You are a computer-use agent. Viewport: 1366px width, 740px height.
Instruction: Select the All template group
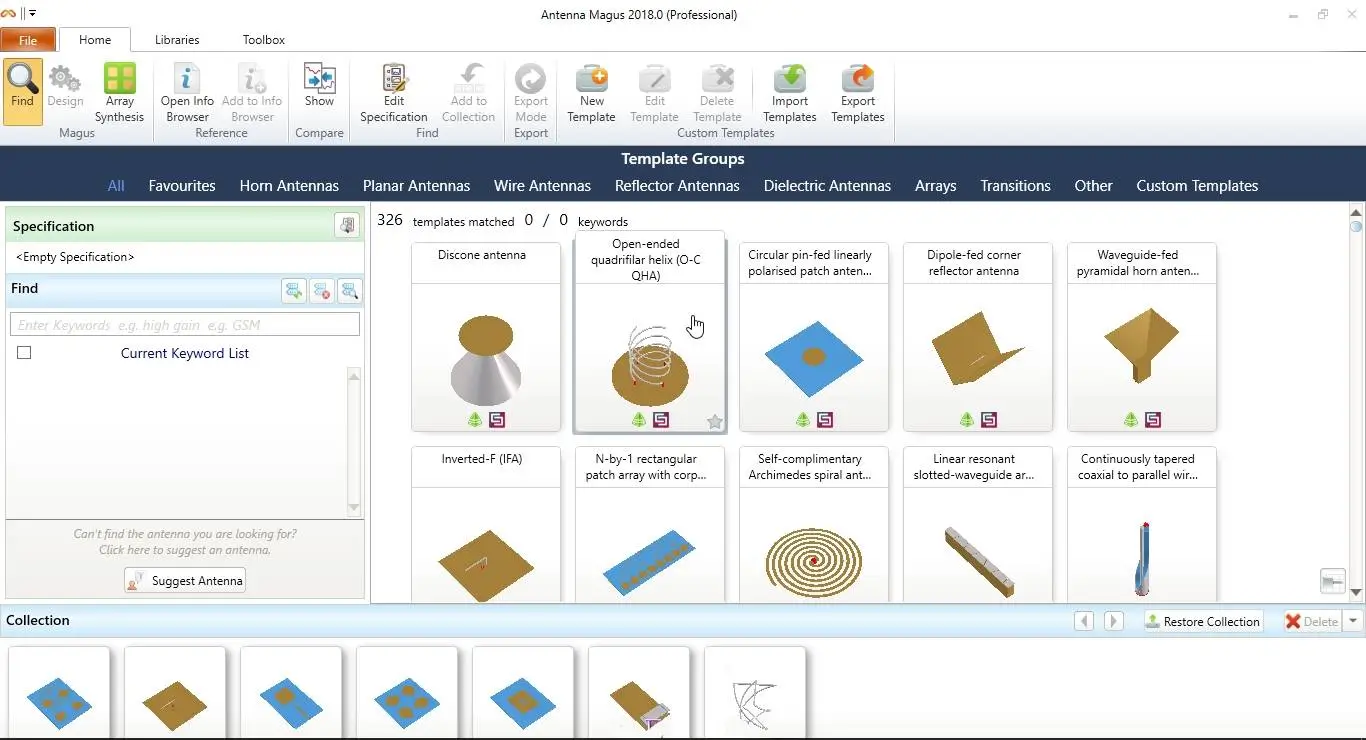point(116,186)
